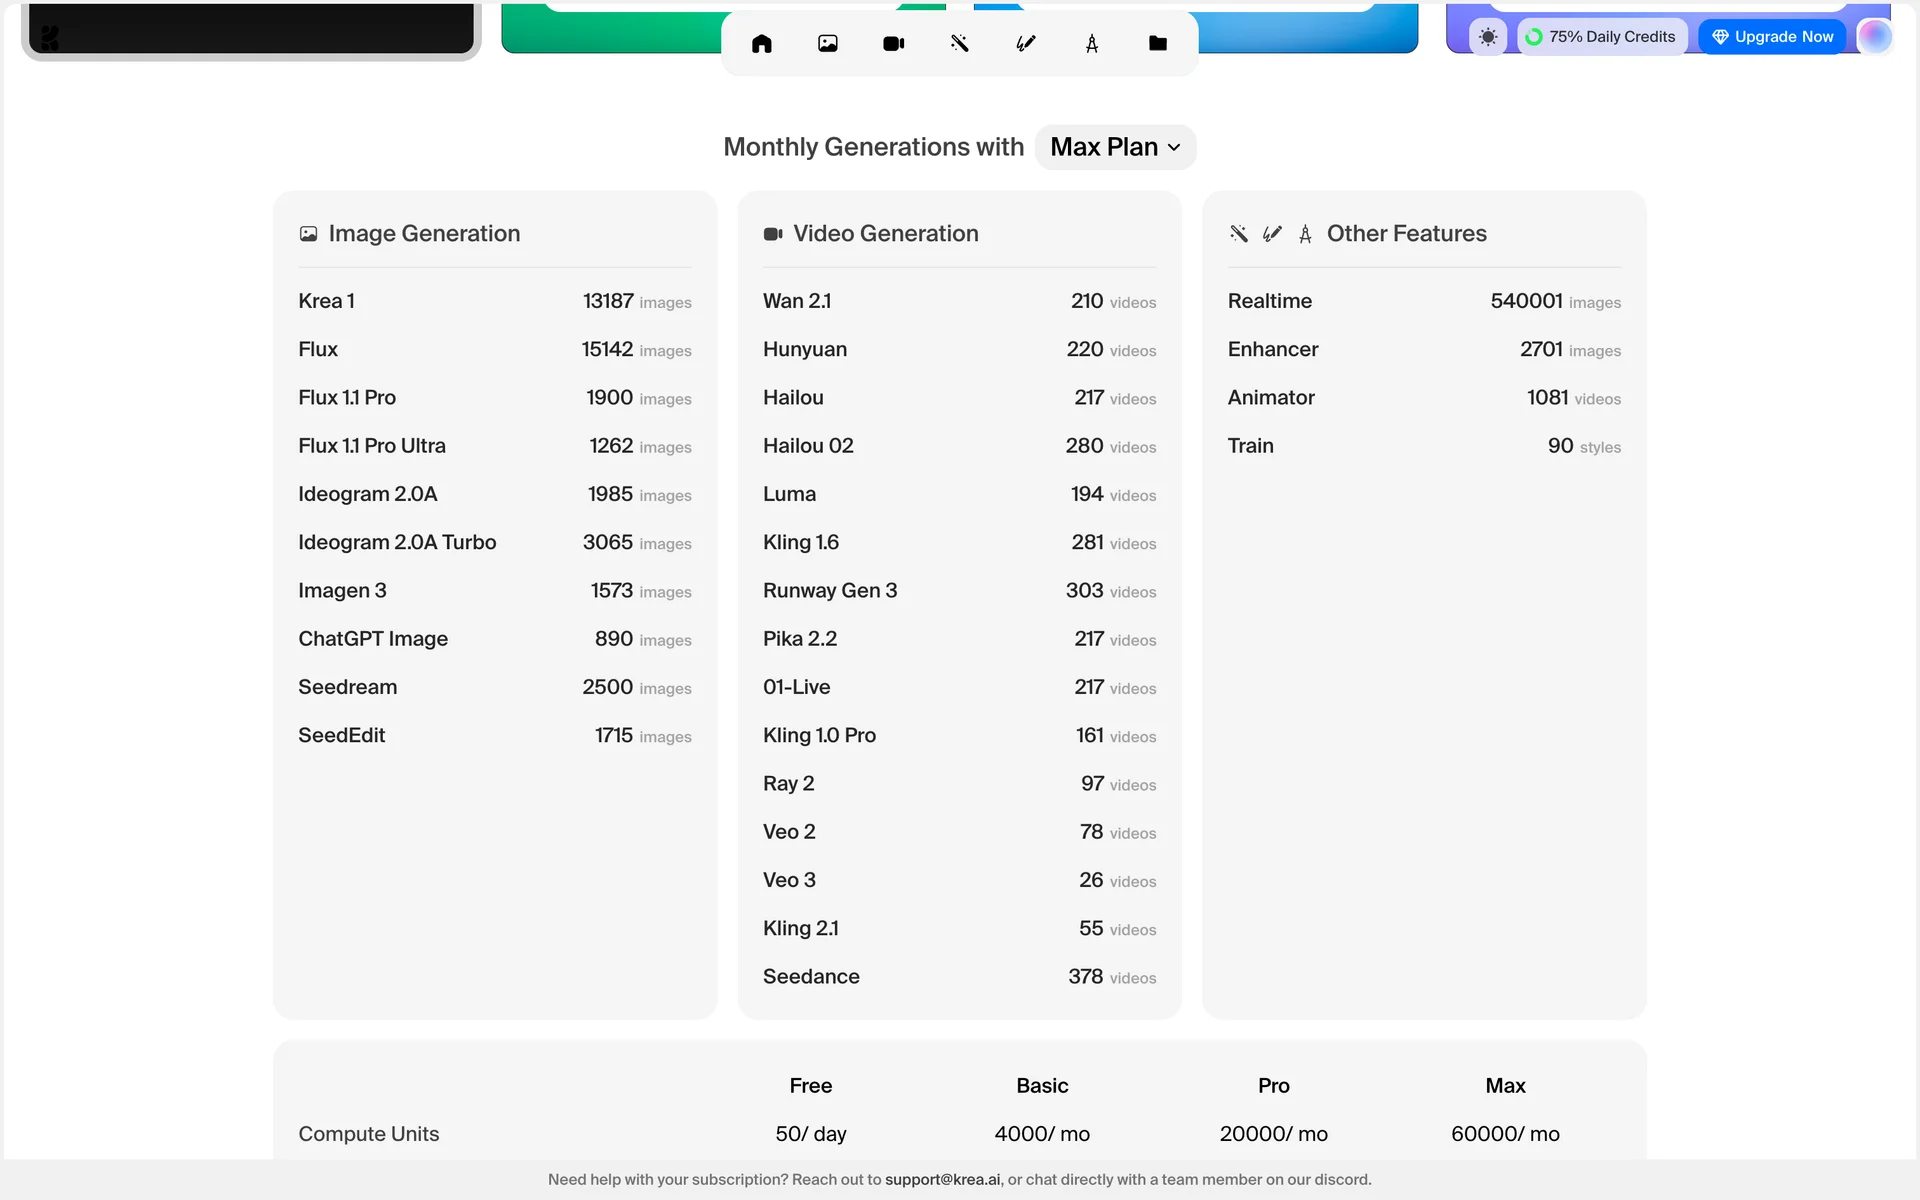Open the Video generation camera icon
Viewport: 1920px width, 1200px height.
(894, 43)
